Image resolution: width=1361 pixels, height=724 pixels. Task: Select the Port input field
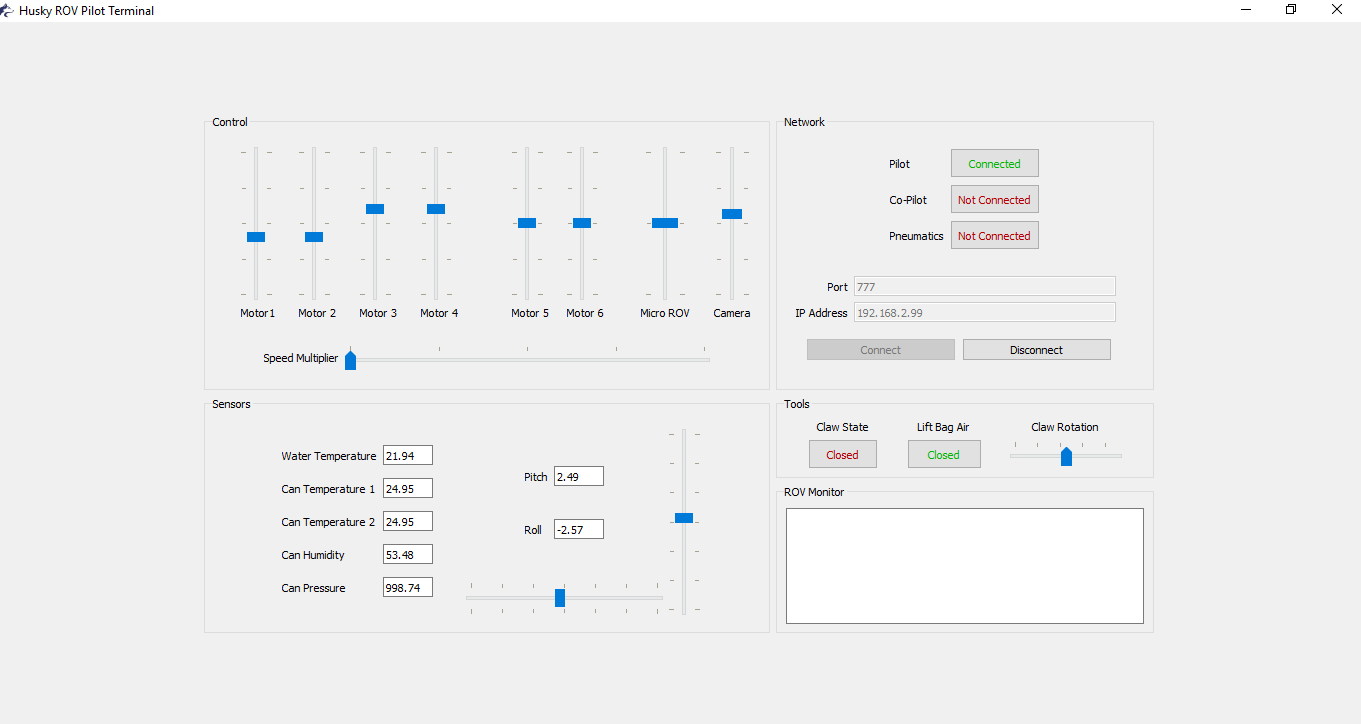984,286
